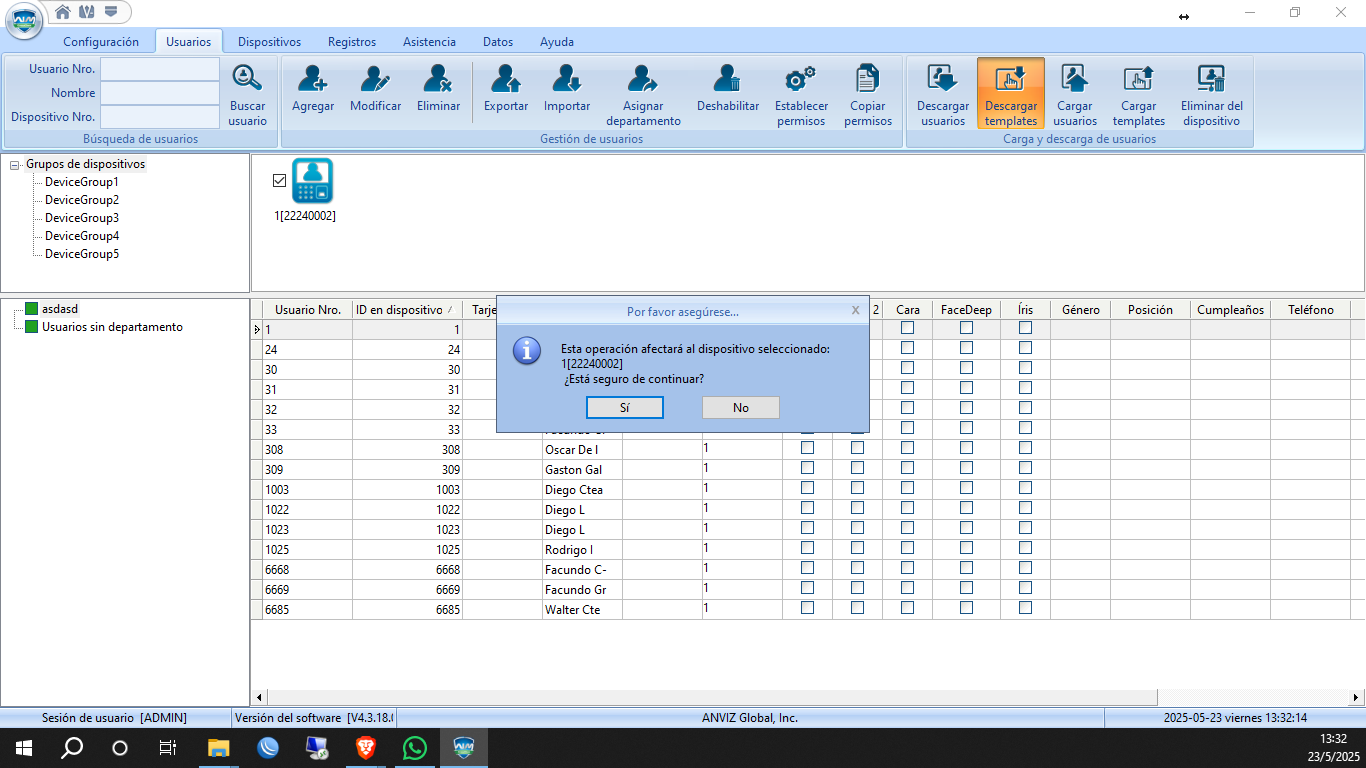
Task: Toggle Íris checkbox for user 6685
Action: coord(1025,608)
